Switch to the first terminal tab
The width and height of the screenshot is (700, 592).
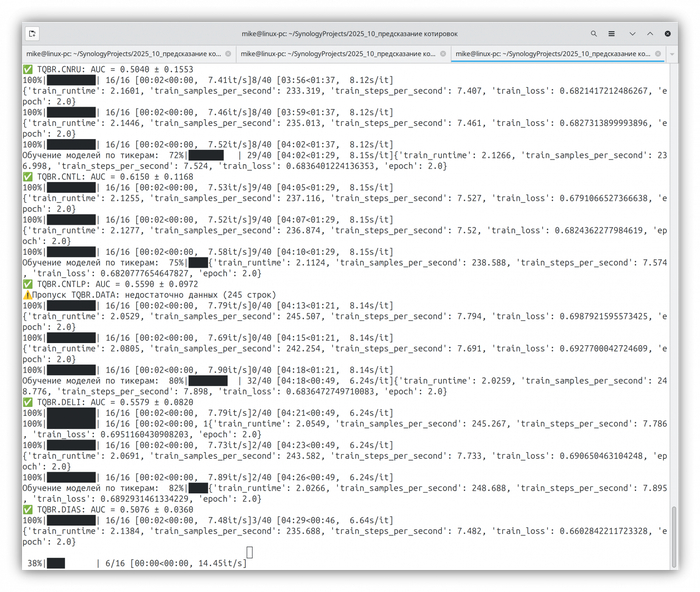tap(120, 53)
